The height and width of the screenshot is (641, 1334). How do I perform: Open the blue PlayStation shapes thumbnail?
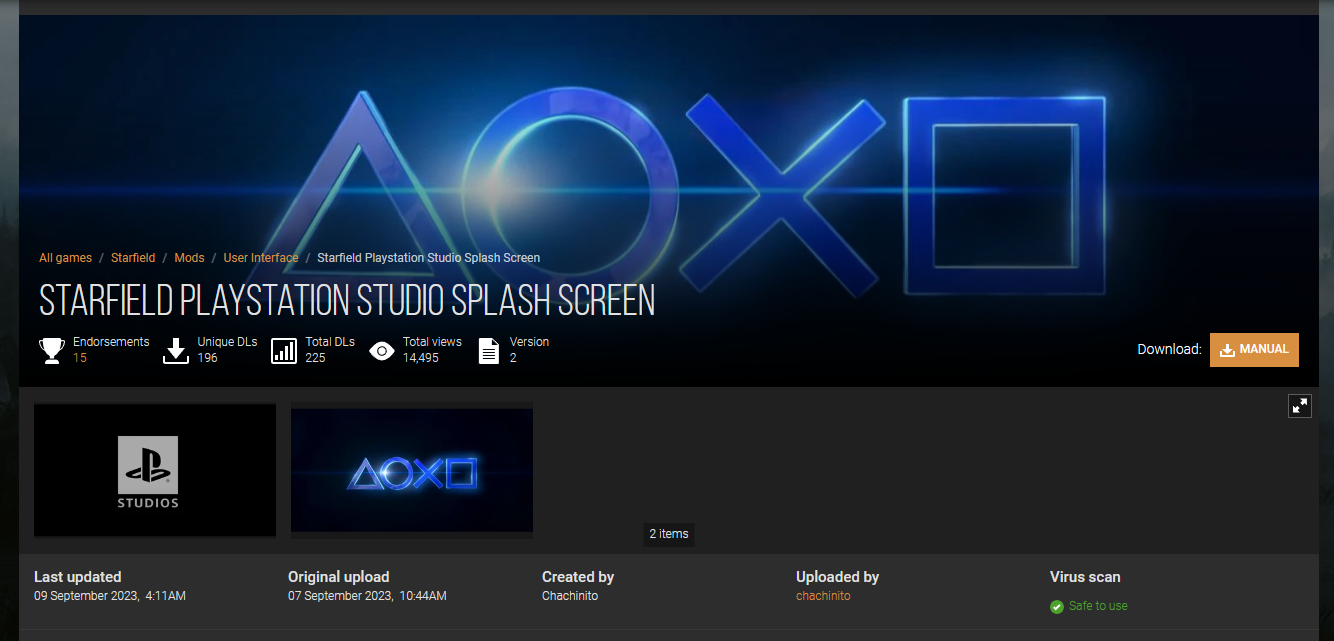(412, 470)
